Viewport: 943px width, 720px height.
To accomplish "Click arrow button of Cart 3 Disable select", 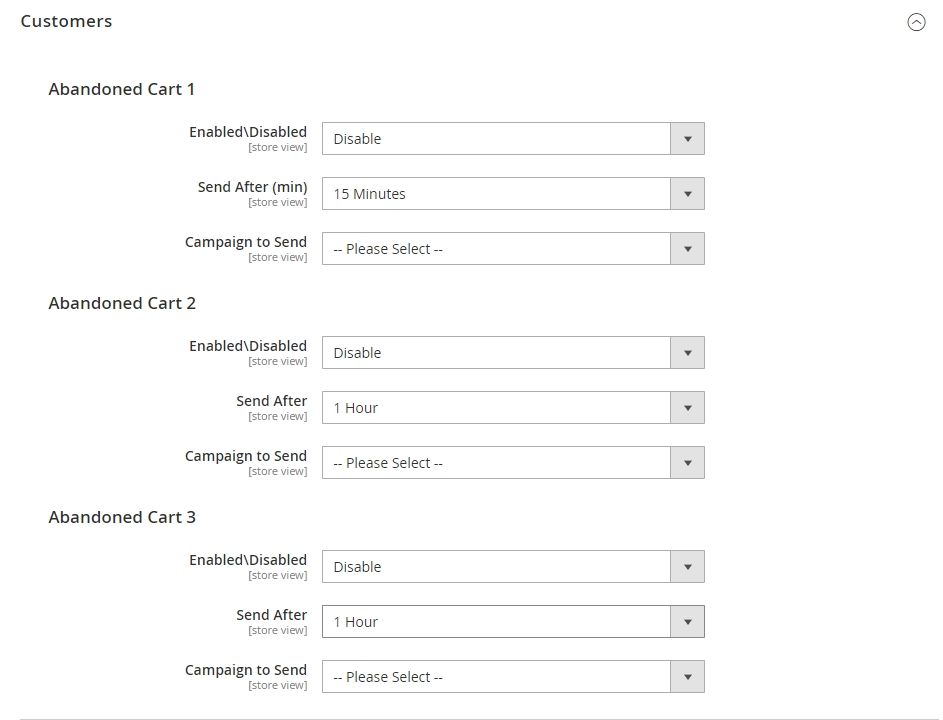I will point(688,567).
